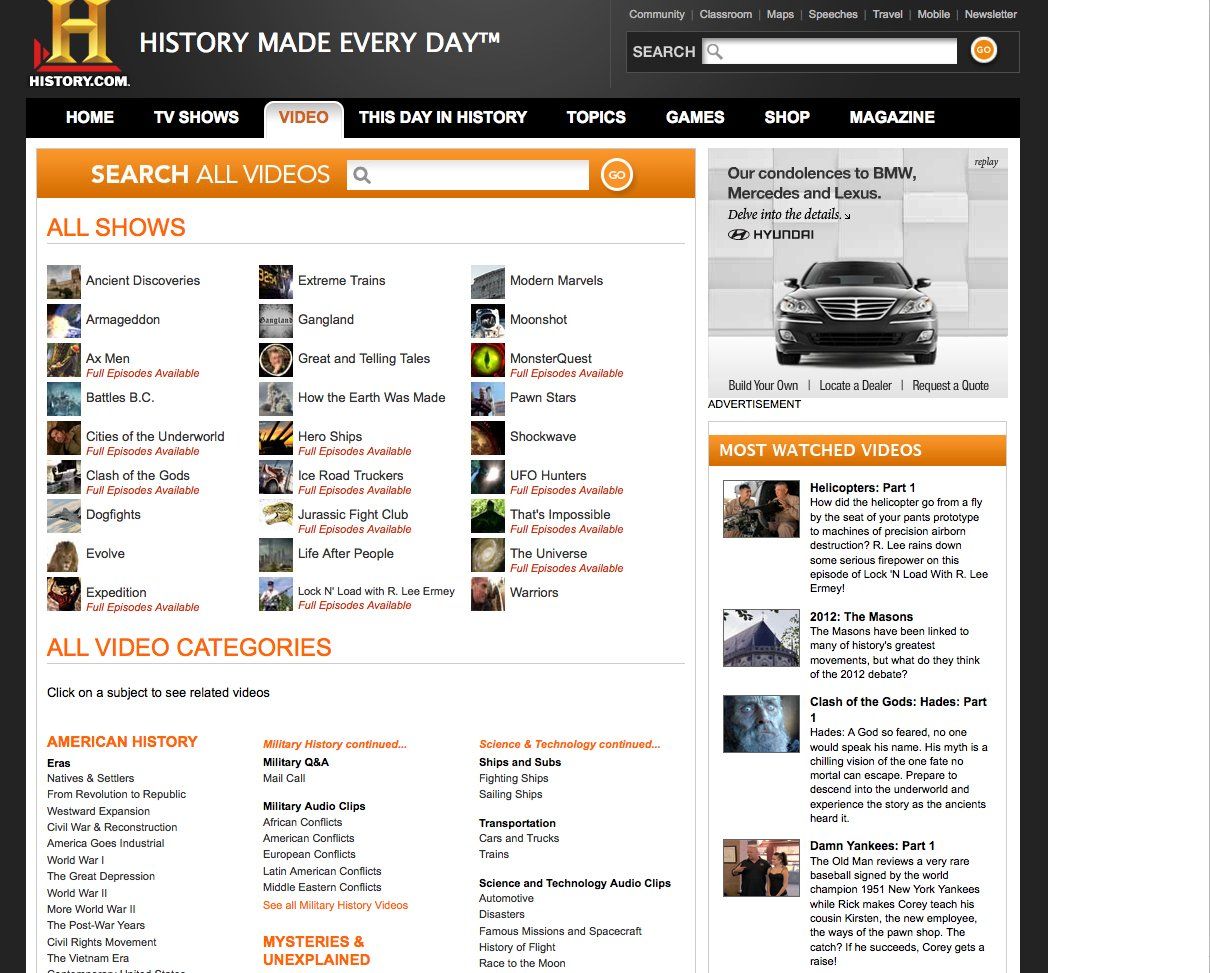
Task: Open the Cars and Trucks link
Action: (x=519, y=838)
